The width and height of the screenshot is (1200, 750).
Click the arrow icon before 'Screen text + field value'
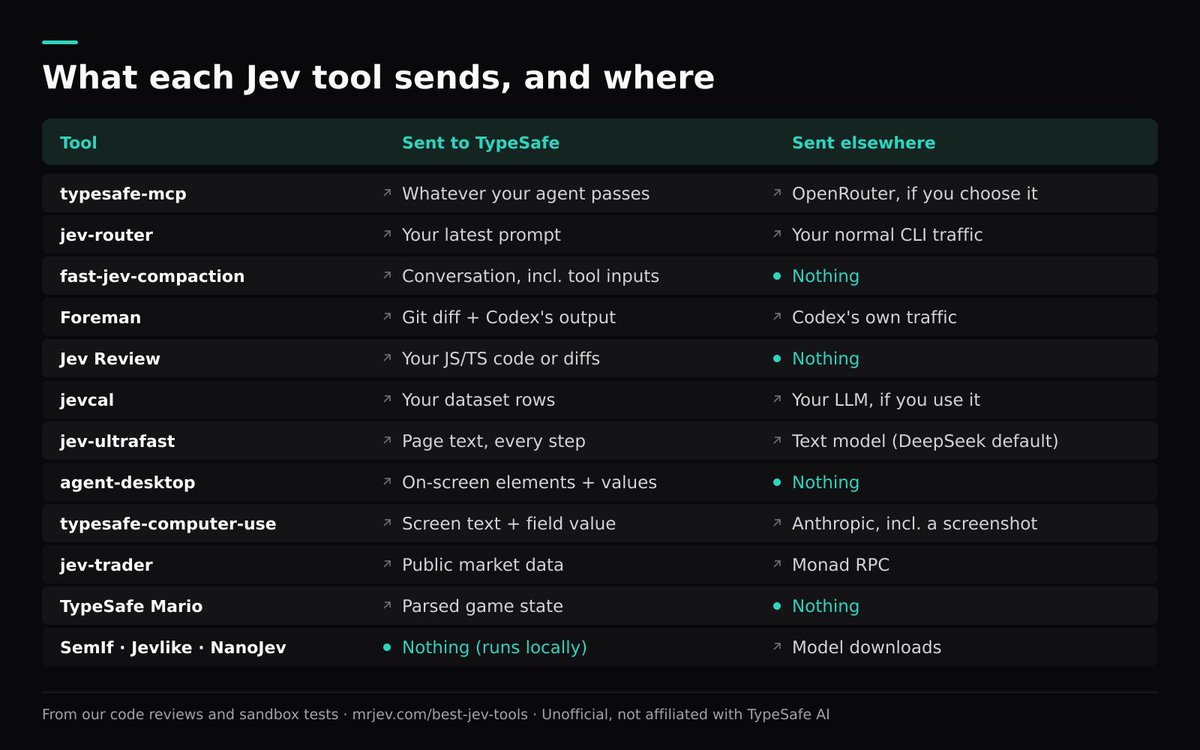point(387,523)
